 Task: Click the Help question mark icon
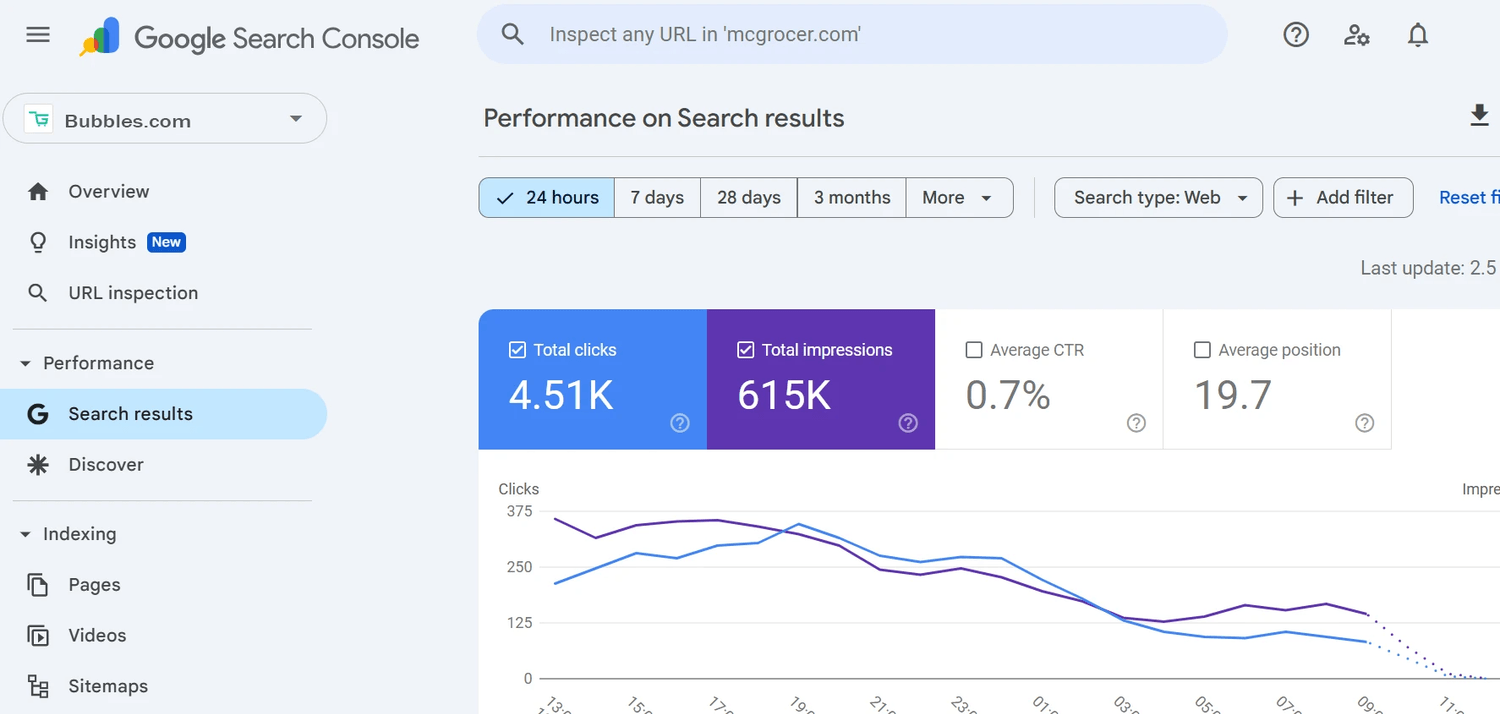[x=1296, y=35]
